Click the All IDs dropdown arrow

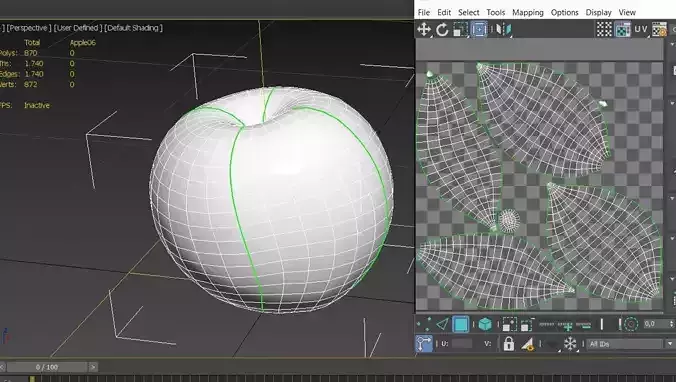tap(669, 344)
